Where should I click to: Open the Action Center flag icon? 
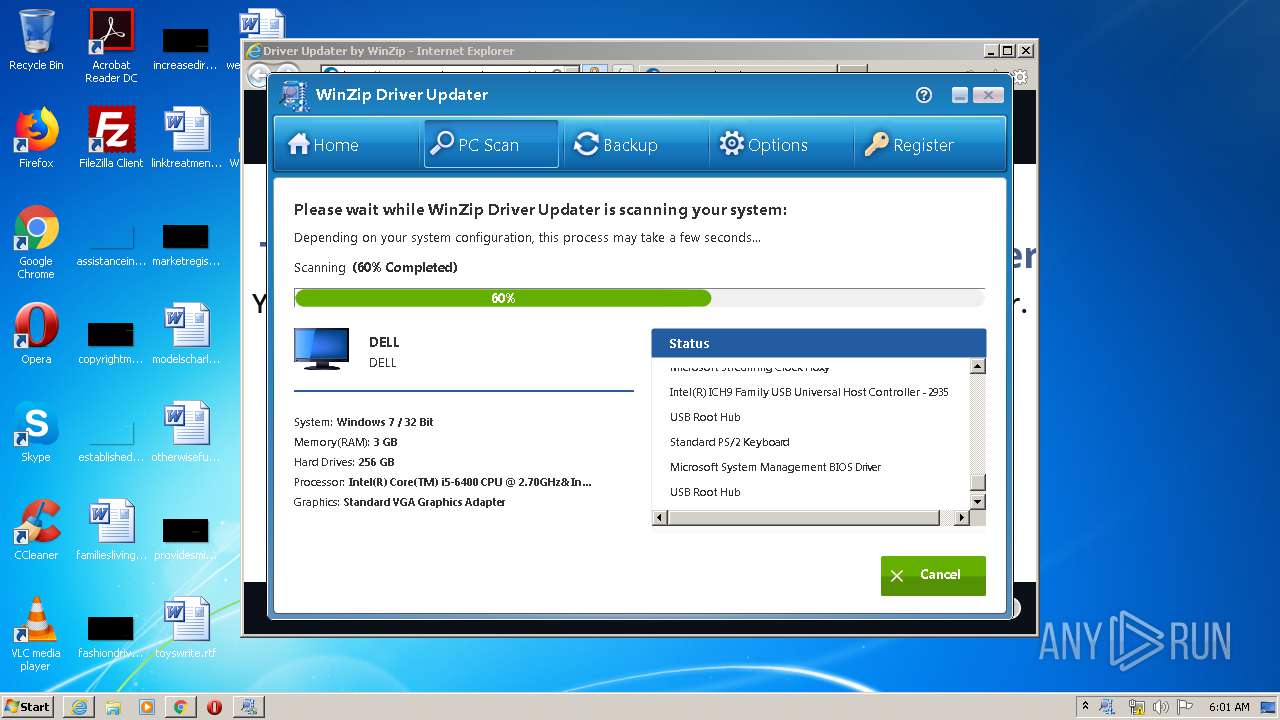pyautogui.click(x=1185, y=707)
